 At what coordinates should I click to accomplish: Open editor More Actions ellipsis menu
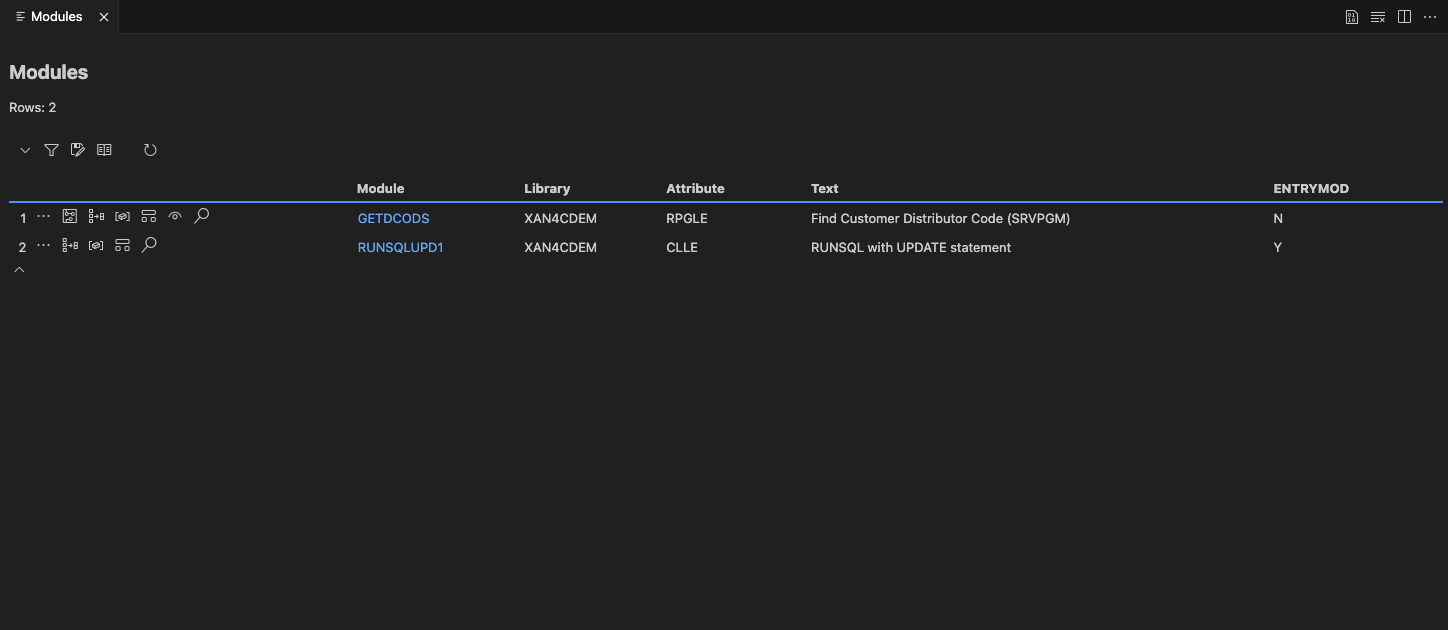(x=1429, y=17)
